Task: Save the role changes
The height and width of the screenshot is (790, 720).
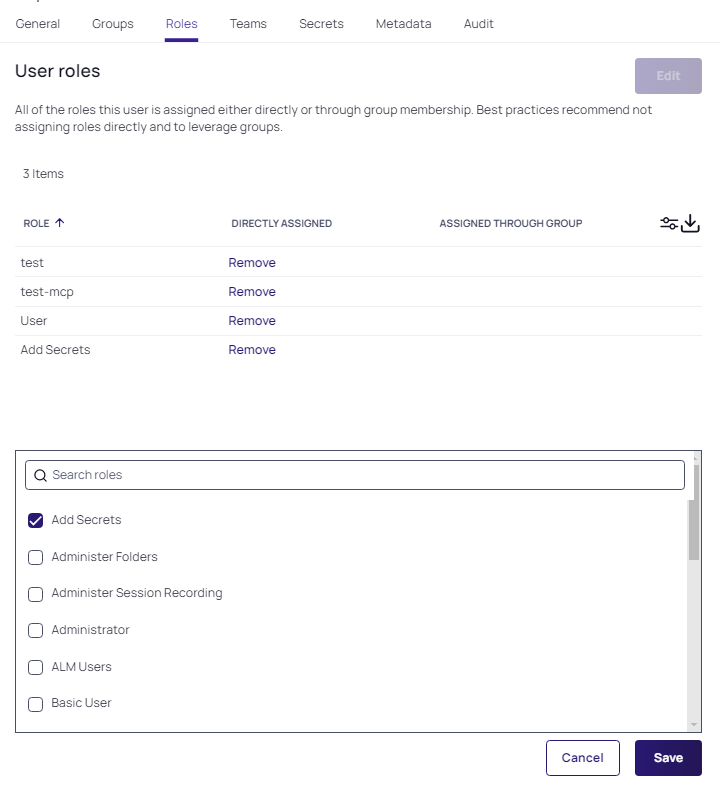Action: pyautogui.click(x=668, y=758)
